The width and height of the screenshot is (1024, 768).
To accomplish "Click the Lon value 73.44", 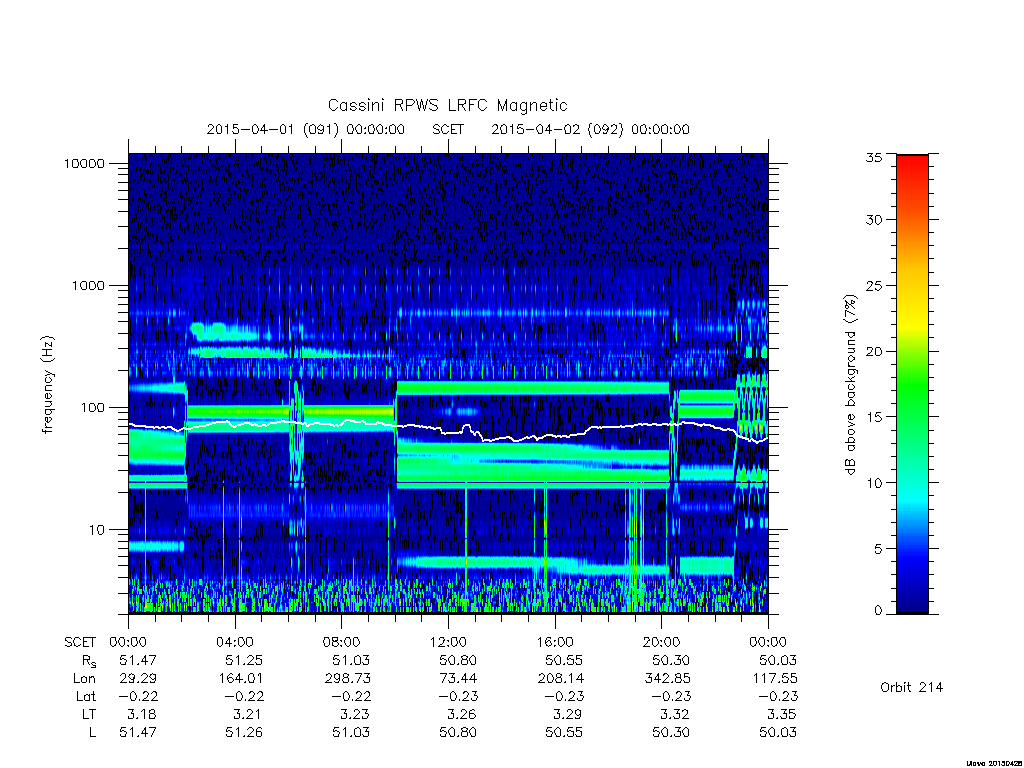I will coord(458,679).
